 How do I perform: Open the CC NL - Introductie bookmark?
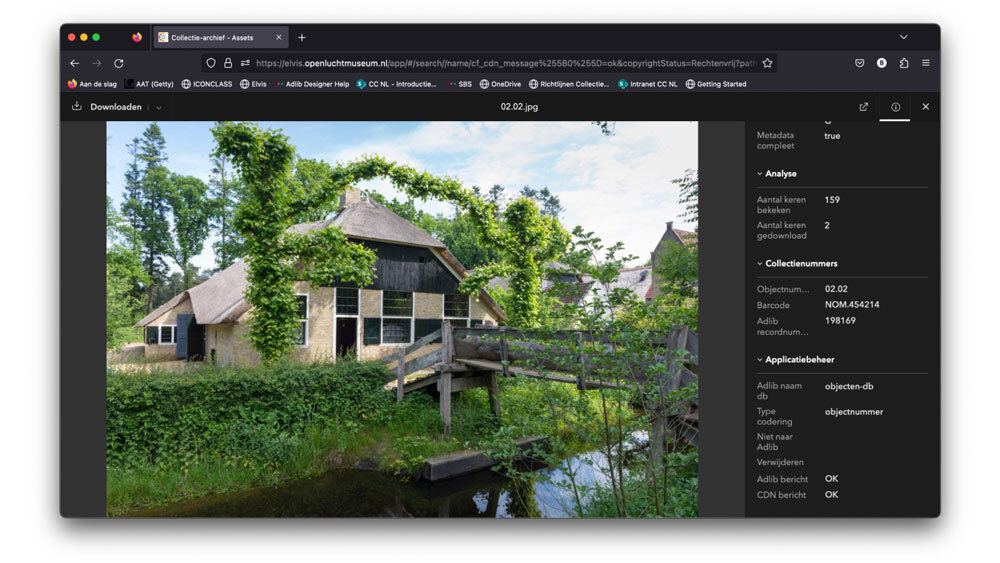tap(397, 84)
